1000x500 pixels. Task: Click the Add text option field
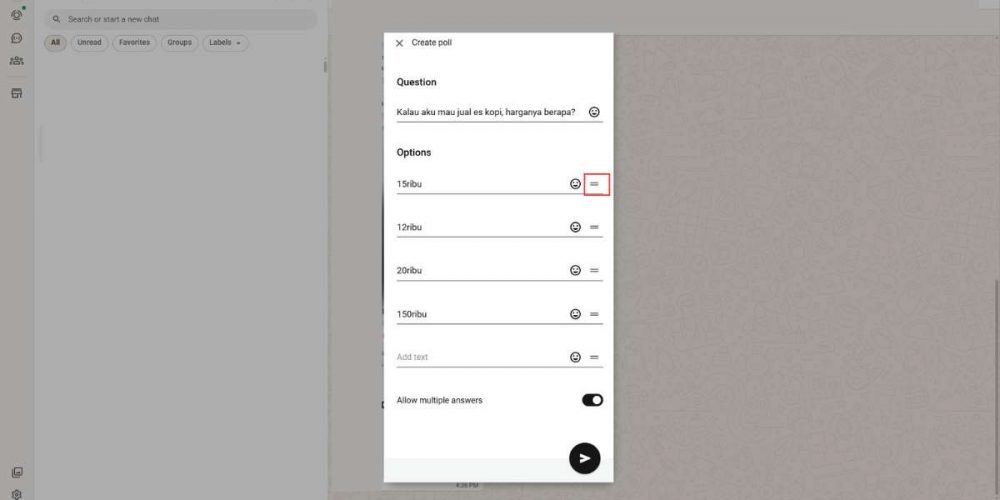481,357
